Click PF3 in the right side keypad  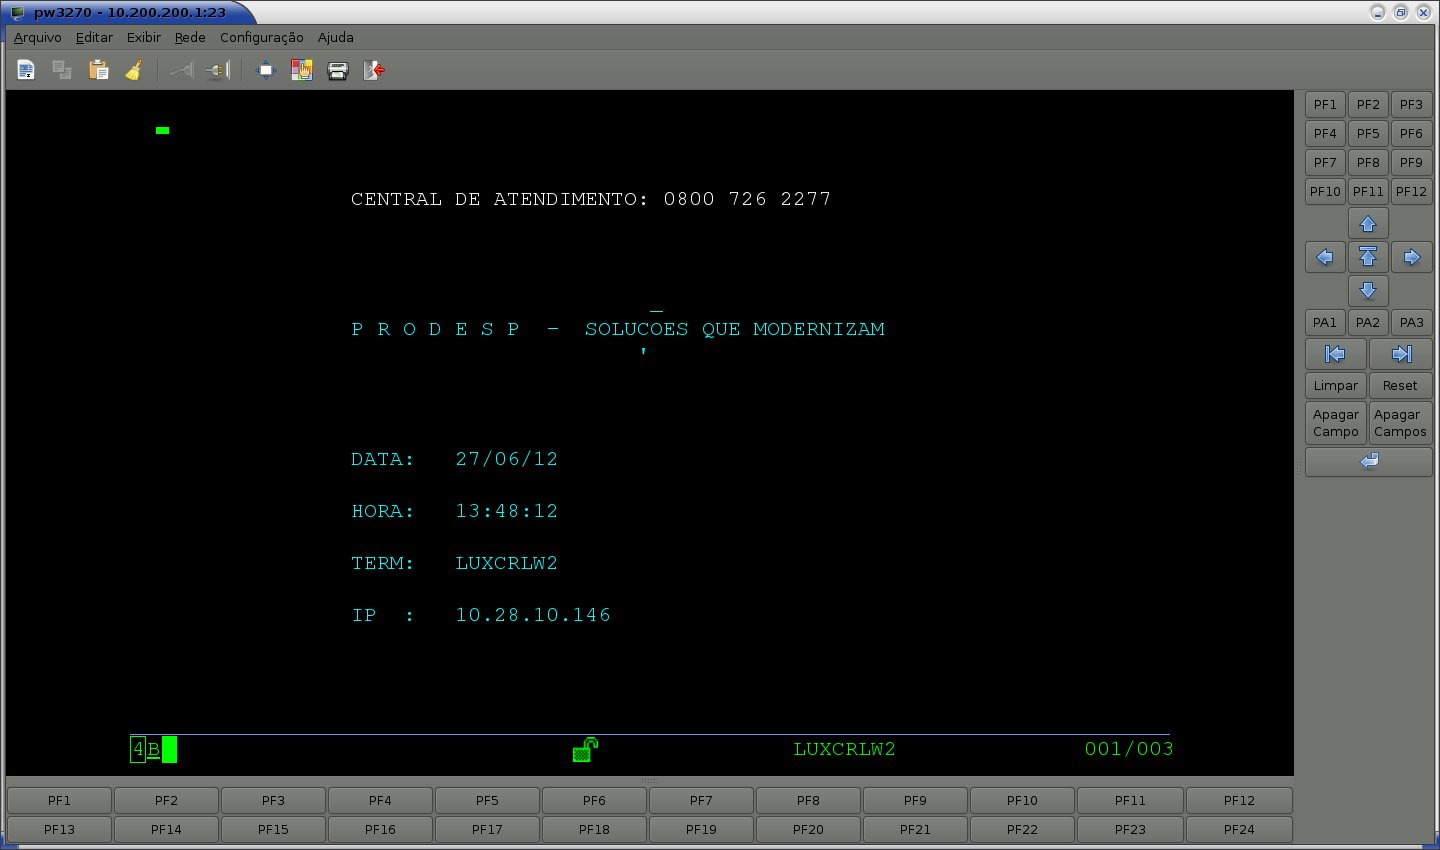click(1411, 104)
